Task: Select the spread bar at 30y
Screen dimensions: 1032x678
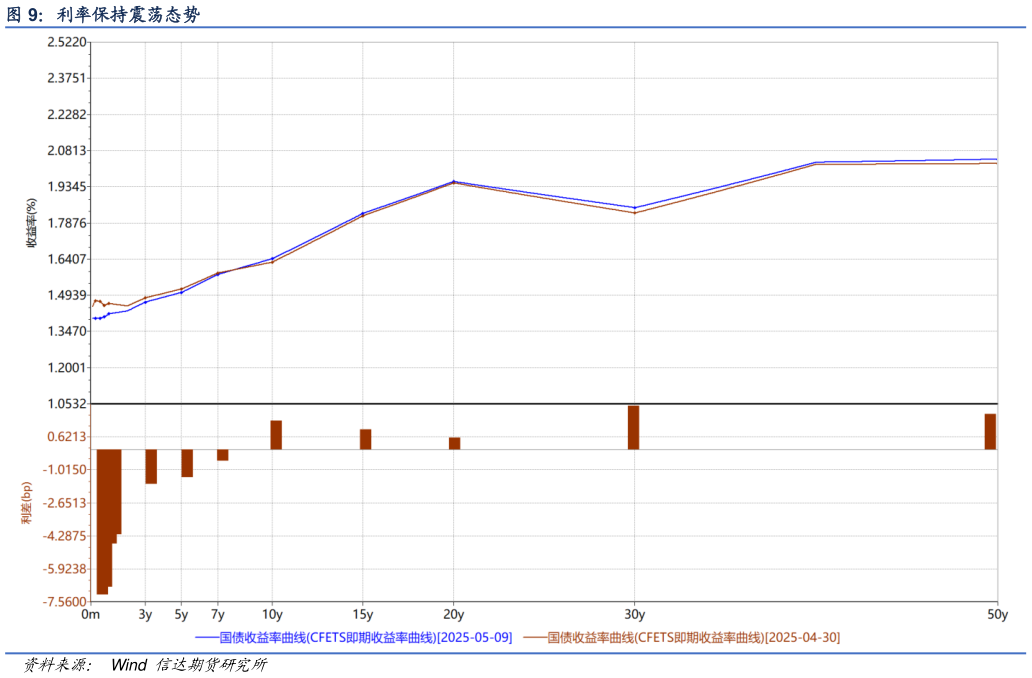Action: [633, 427]
